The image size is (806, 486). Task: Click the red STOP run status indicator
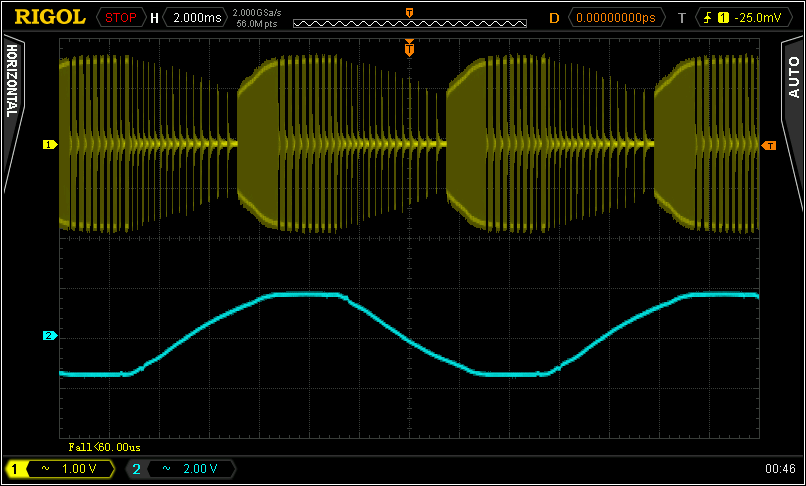121,17
